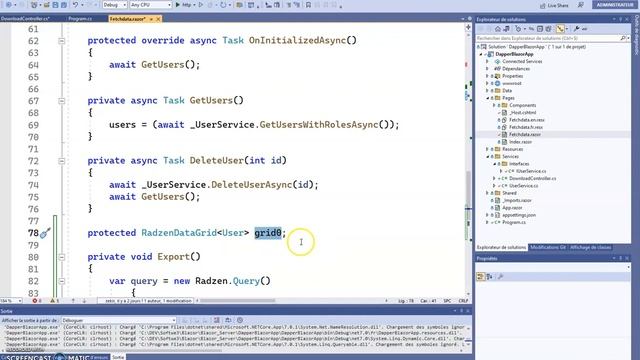The image size is (640, 360).
Task: Select the App.razor file node
Action: coord(512,208)
